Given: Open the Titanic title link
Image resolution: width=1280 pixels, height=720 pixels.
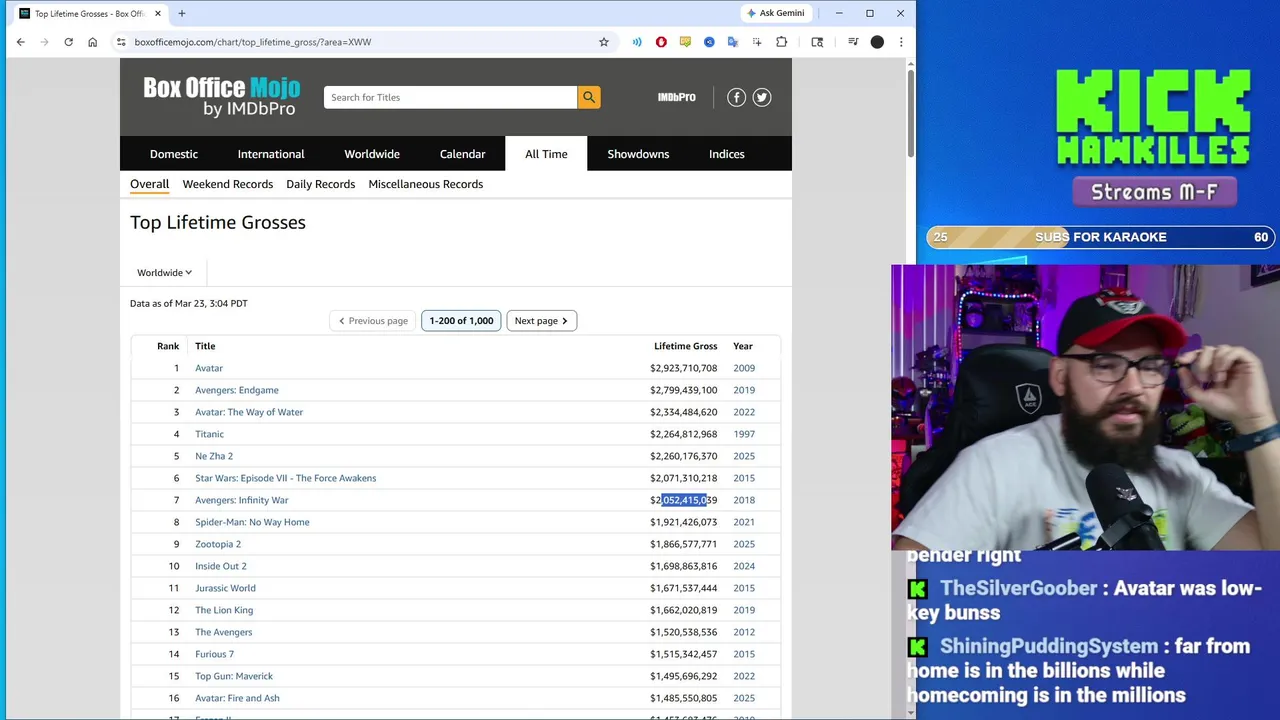Looking at the screenshot, I should point(209,434).
